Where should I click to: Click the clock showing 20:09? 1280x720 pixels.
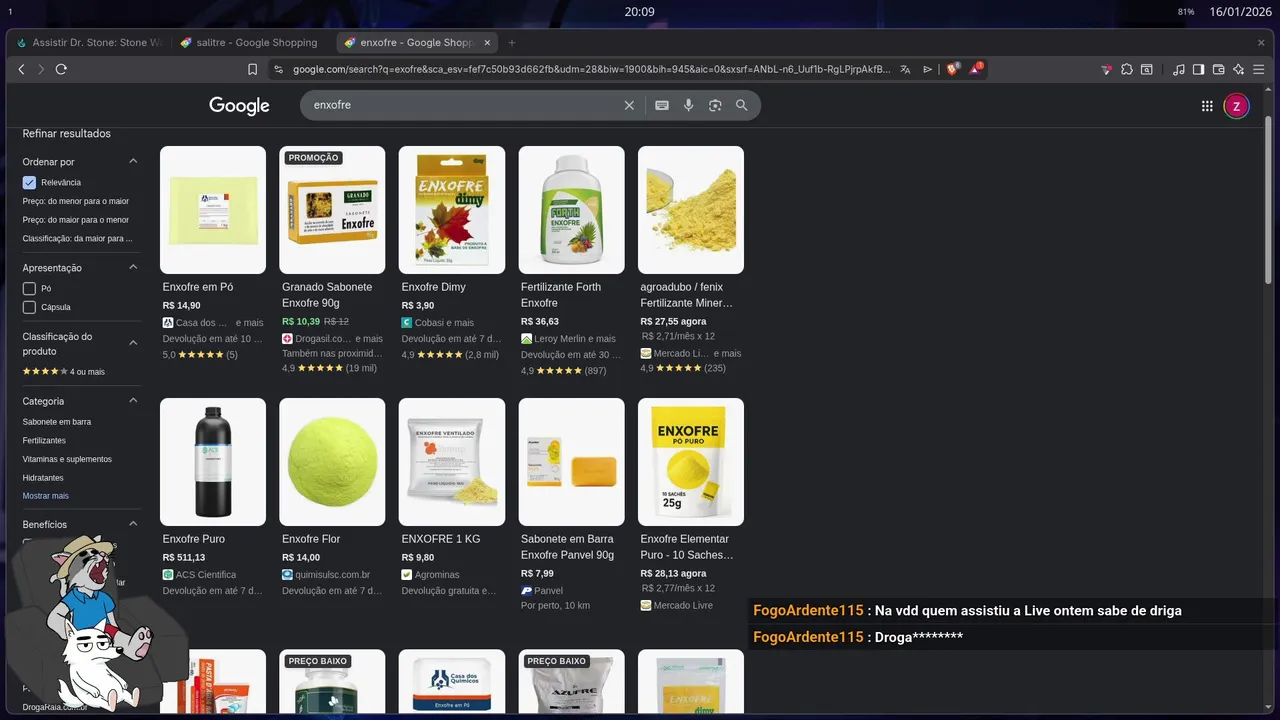[639, 12]
